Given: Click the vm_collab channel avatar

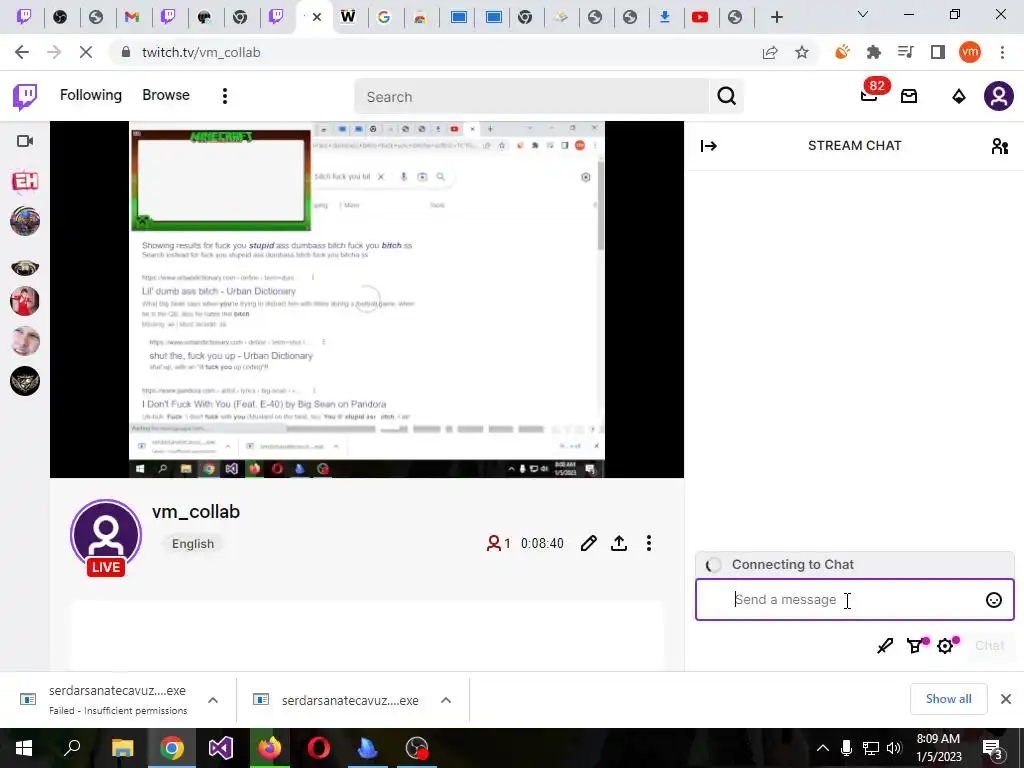Looking at the screenshot, I should pyautogui.click(x=106, y=536).
